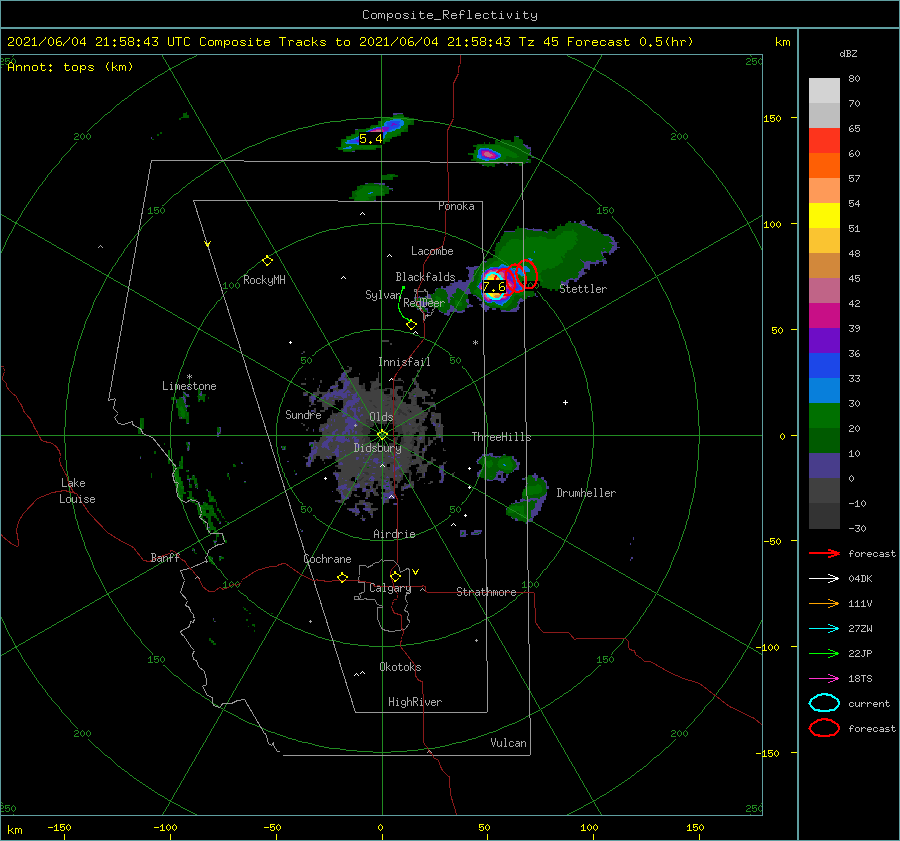This screenshot has width=900, height=841.
Task: Click the yellow diamond marker near RockyMH
Action: [x=267, y=261]
